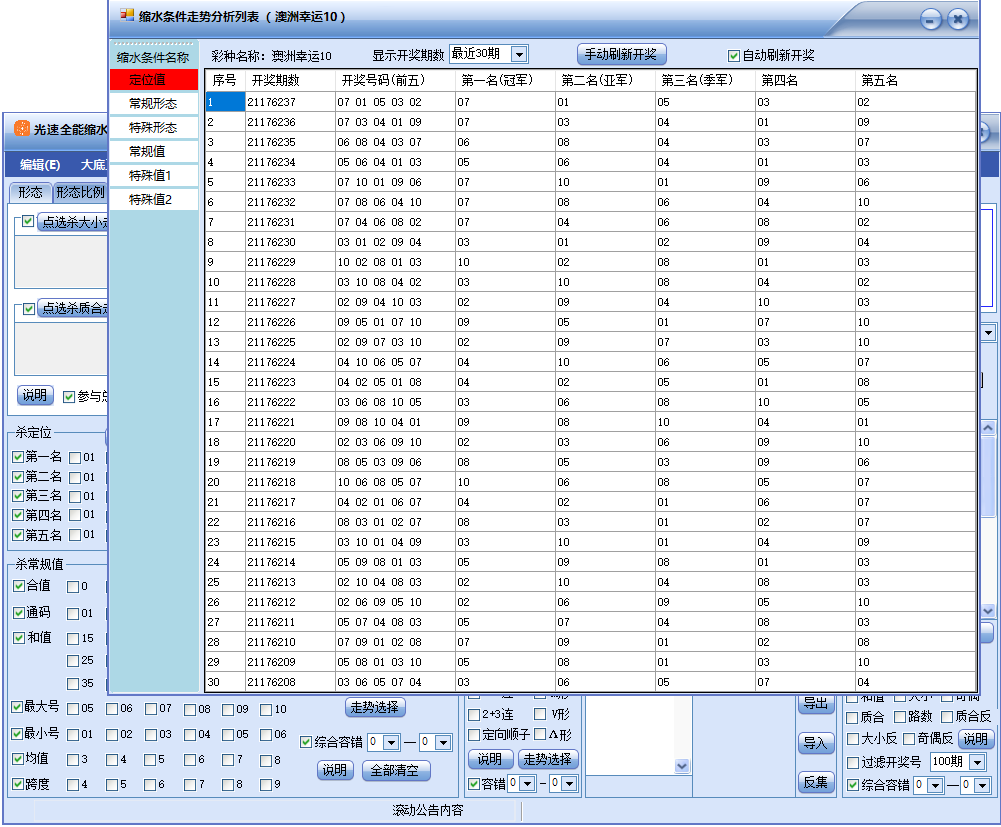Click the orange 光速全能缩水 app icon
Viewport: 1001px width, 827px height.
(x=21, y=128)
